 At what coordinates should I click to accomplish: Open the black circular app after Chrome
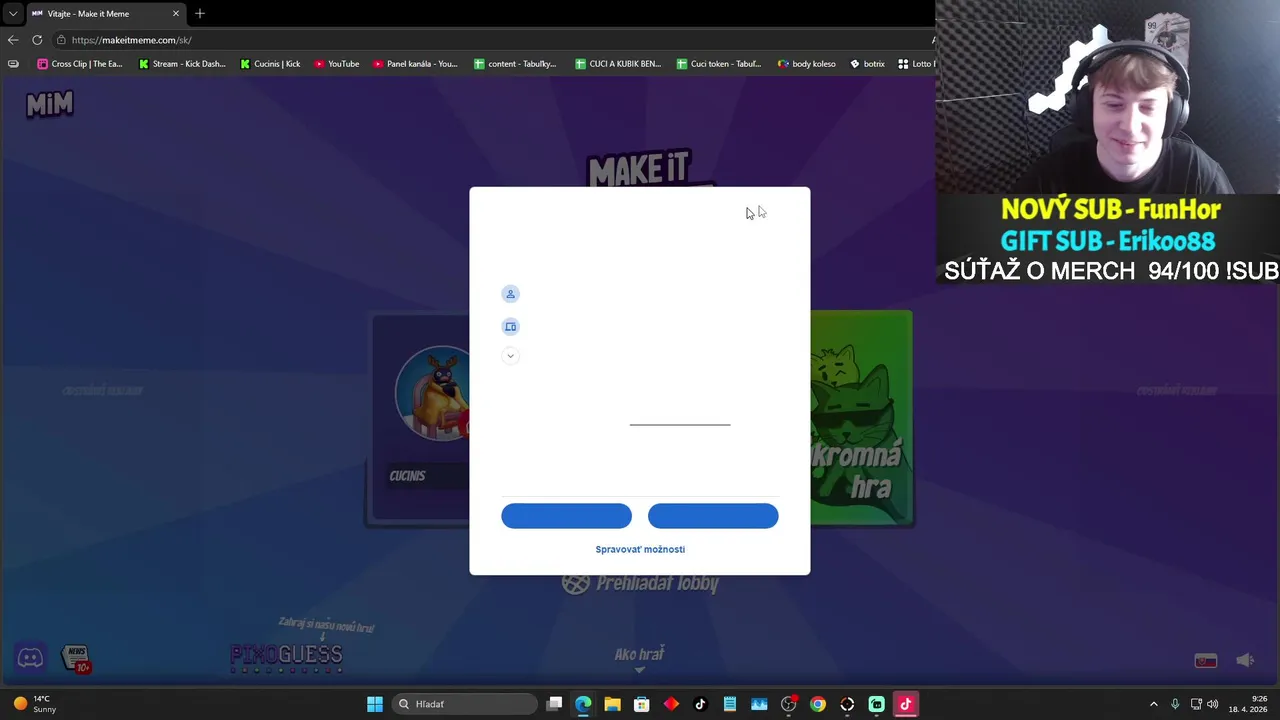(x=847, y=704)
